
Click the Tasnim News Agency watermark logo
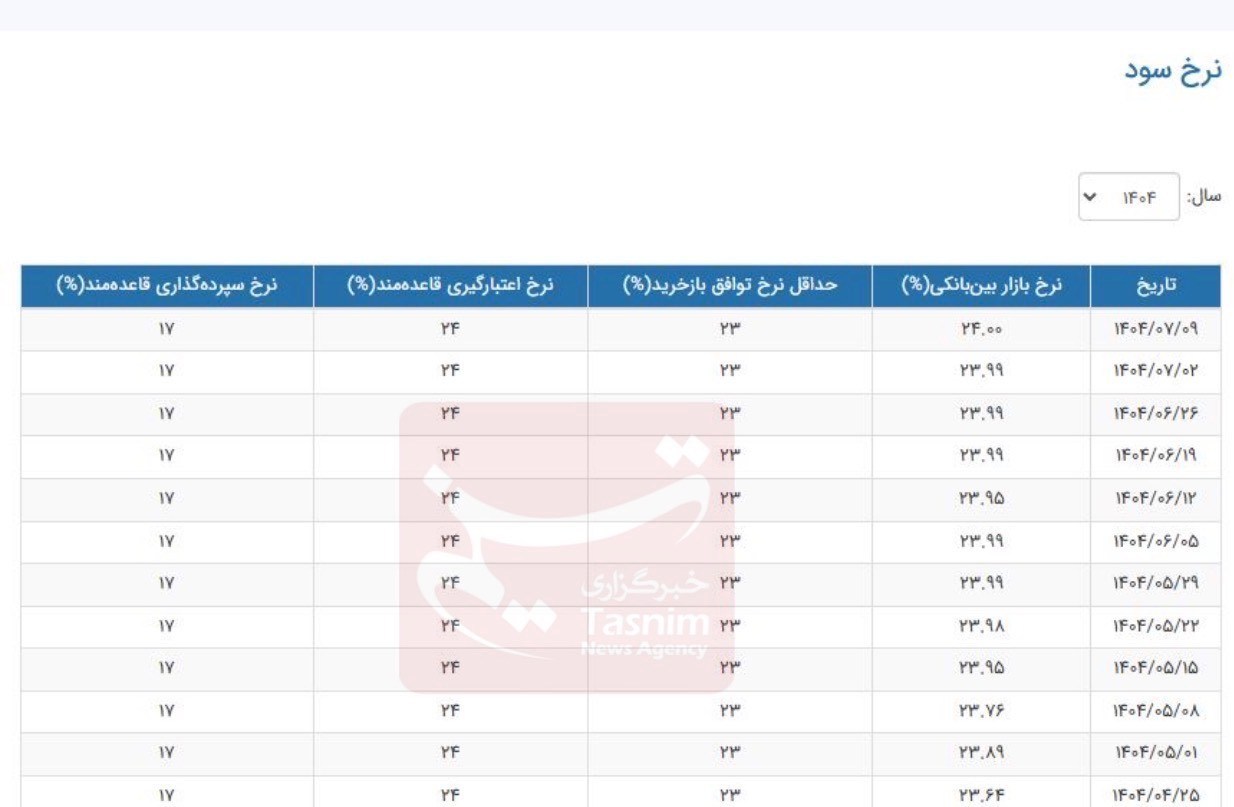click(567, 548)
